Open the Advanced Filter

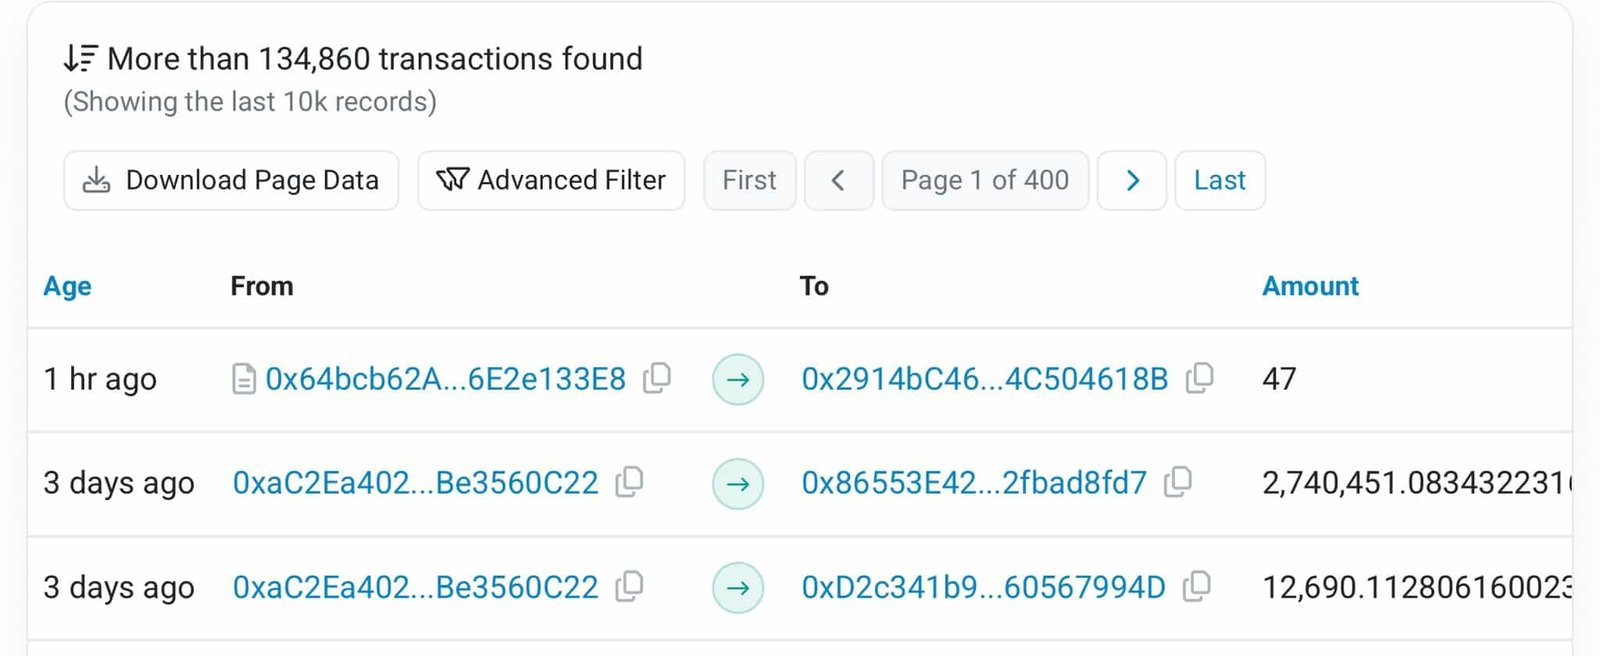click(551, 181)
